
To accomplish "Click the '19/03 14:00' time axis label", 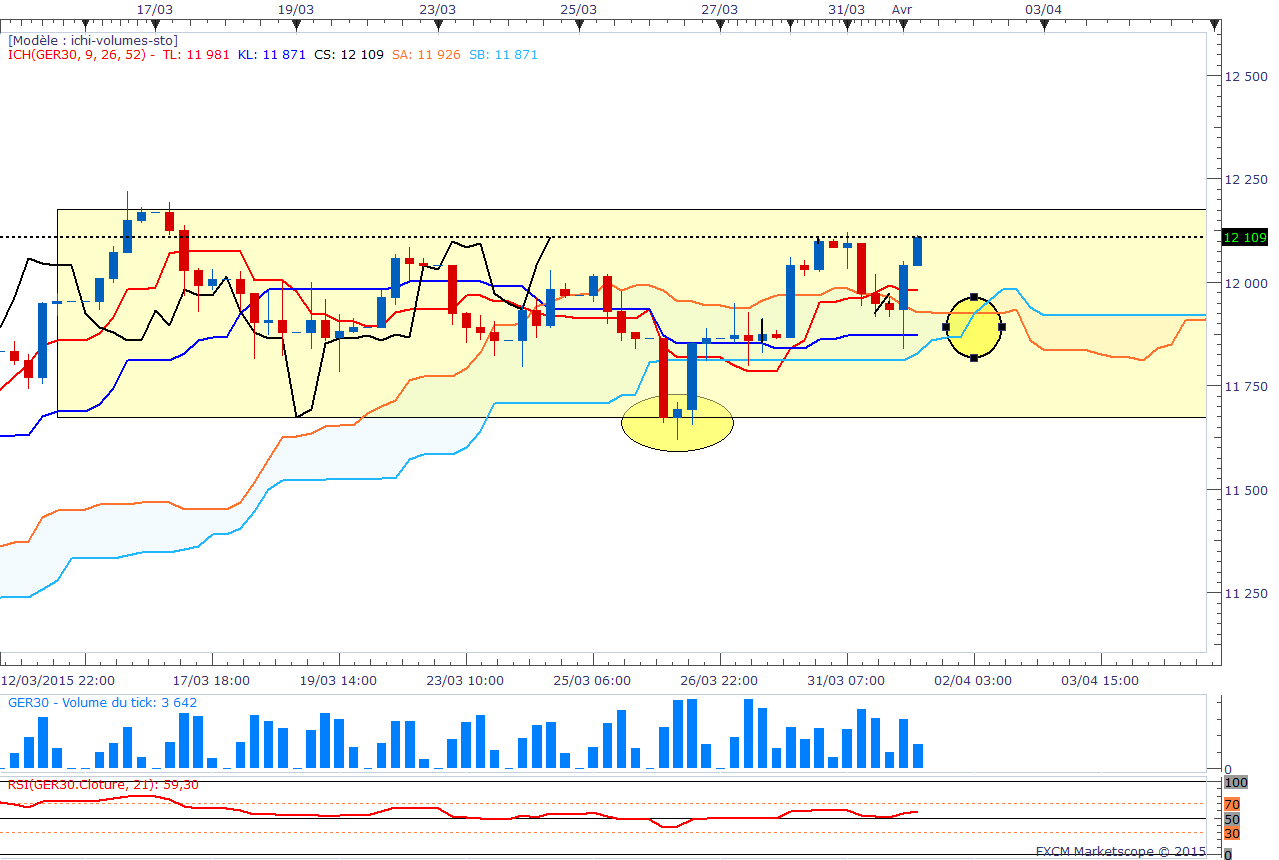I will 339,680.
